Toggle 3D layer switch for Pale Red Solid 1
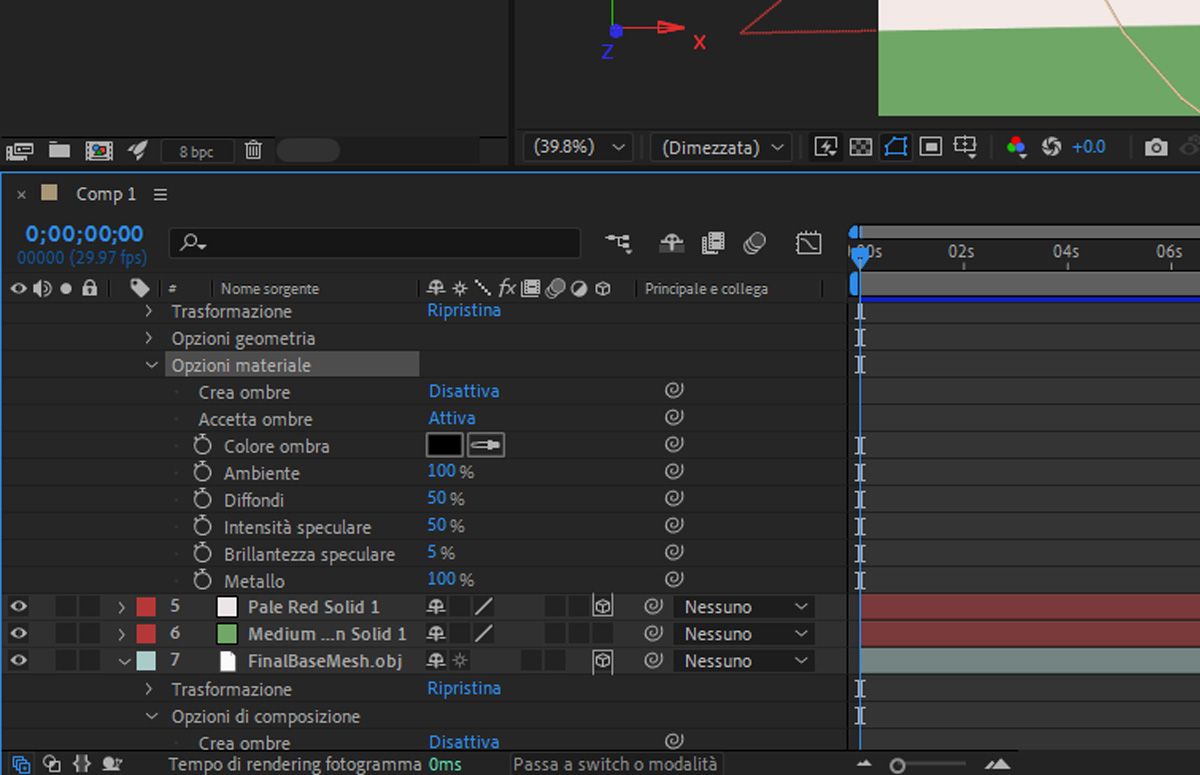 tap(602, 607)
